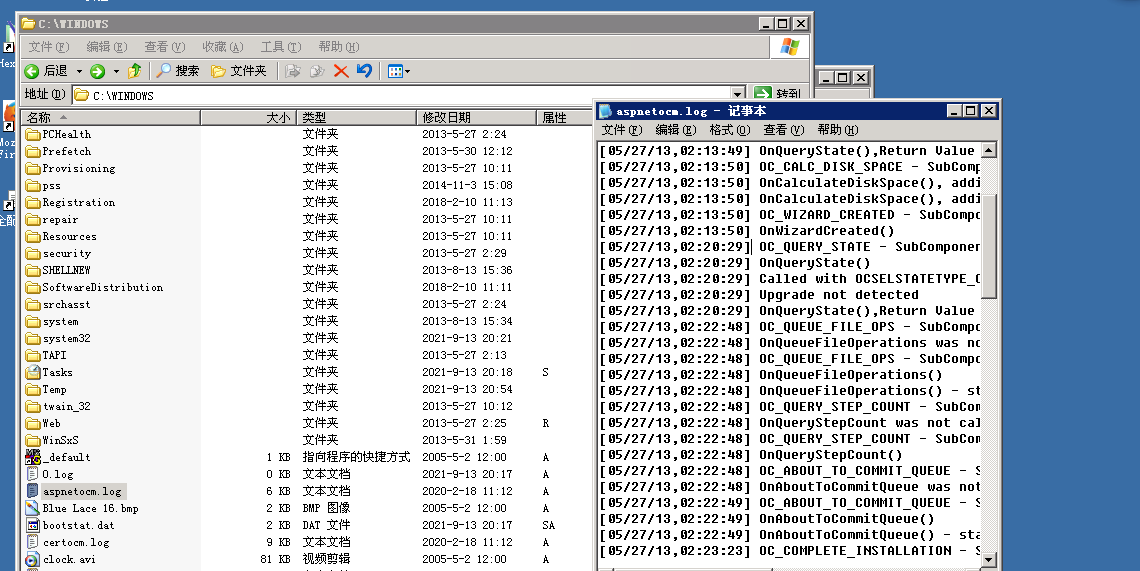Open the forward history dropdown arrow
The width and height of the screenshot is (1140, 571).
coord(116,71)
